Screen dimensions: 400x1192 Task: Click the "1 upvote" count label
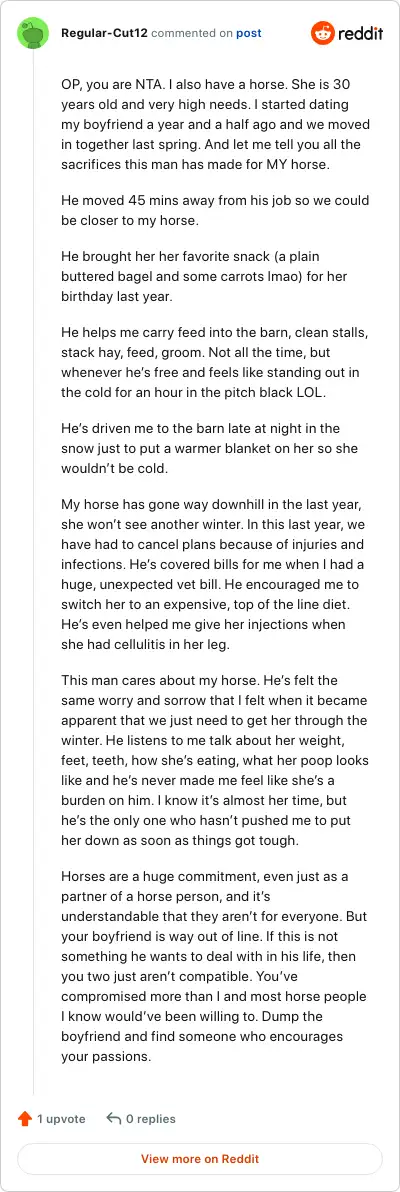61,1118
